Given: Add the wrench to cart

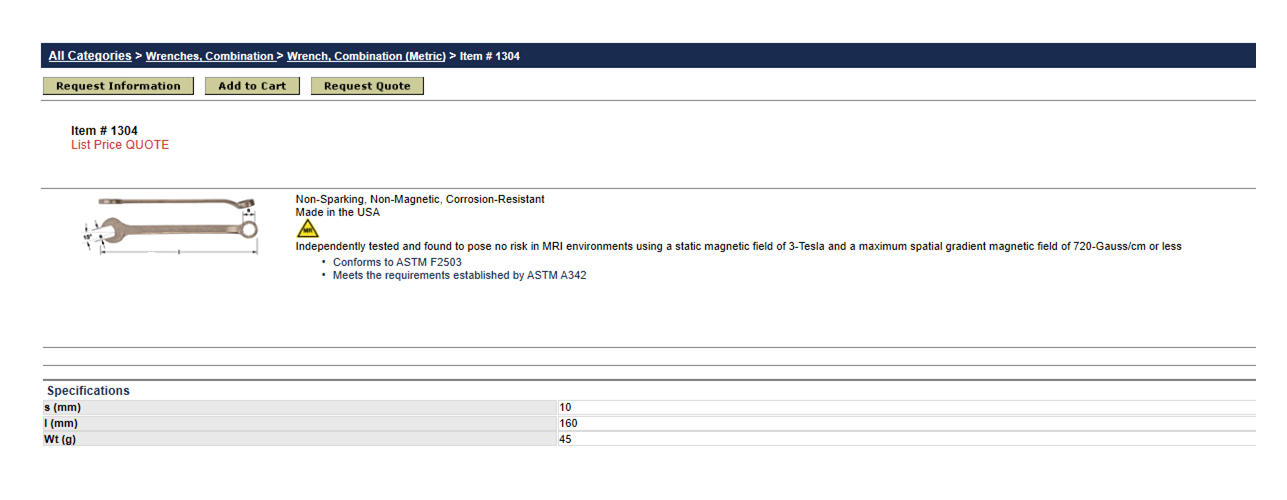Looking at the screenshot, I should pos(252,86).
